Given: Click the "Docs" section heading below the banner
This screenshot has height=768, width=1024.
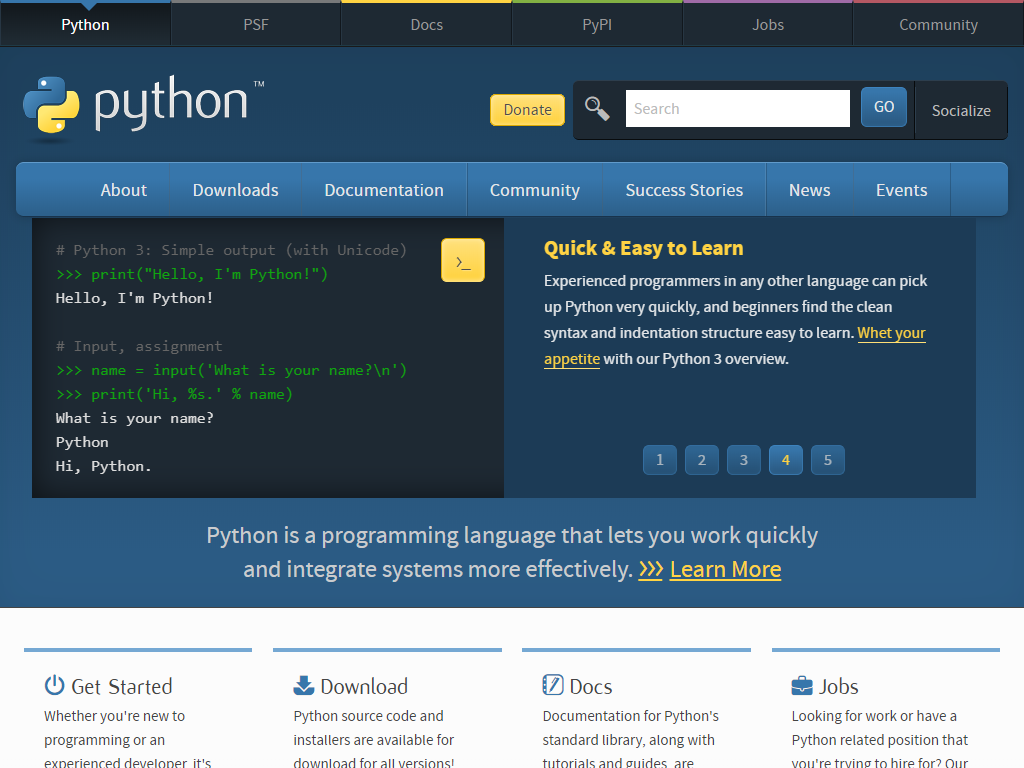Looking at the screenshot, I should [591, 686].
